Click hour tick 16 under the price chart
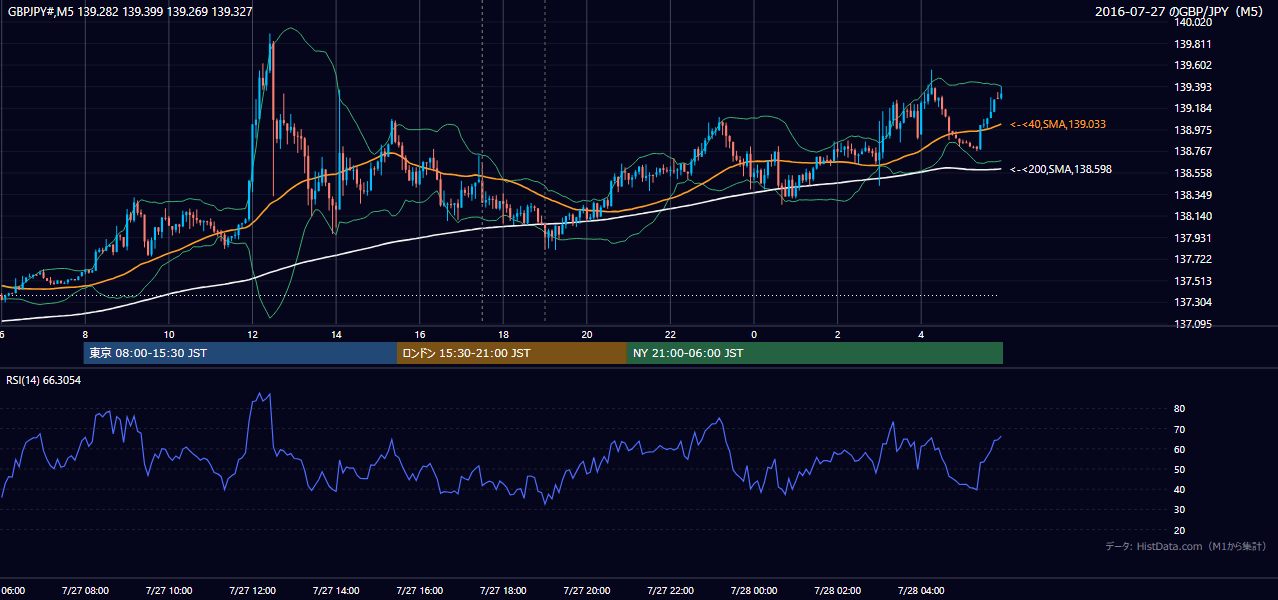 (420, 334)
